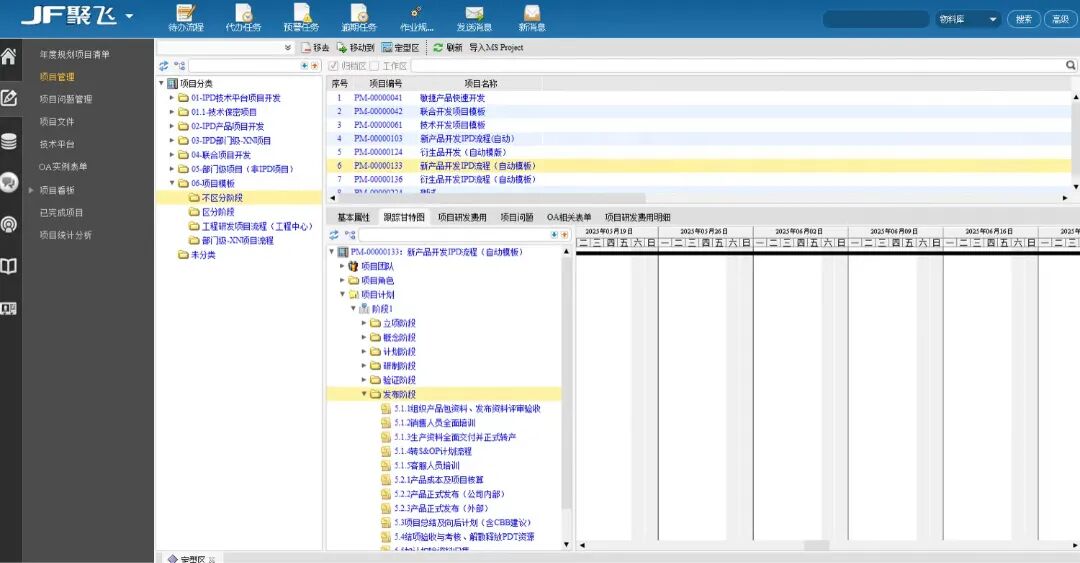Toggle the 归档区 checkbox
Image resolution: width=1080 pixels, height=563 pixels.
(x=333, y=66)
